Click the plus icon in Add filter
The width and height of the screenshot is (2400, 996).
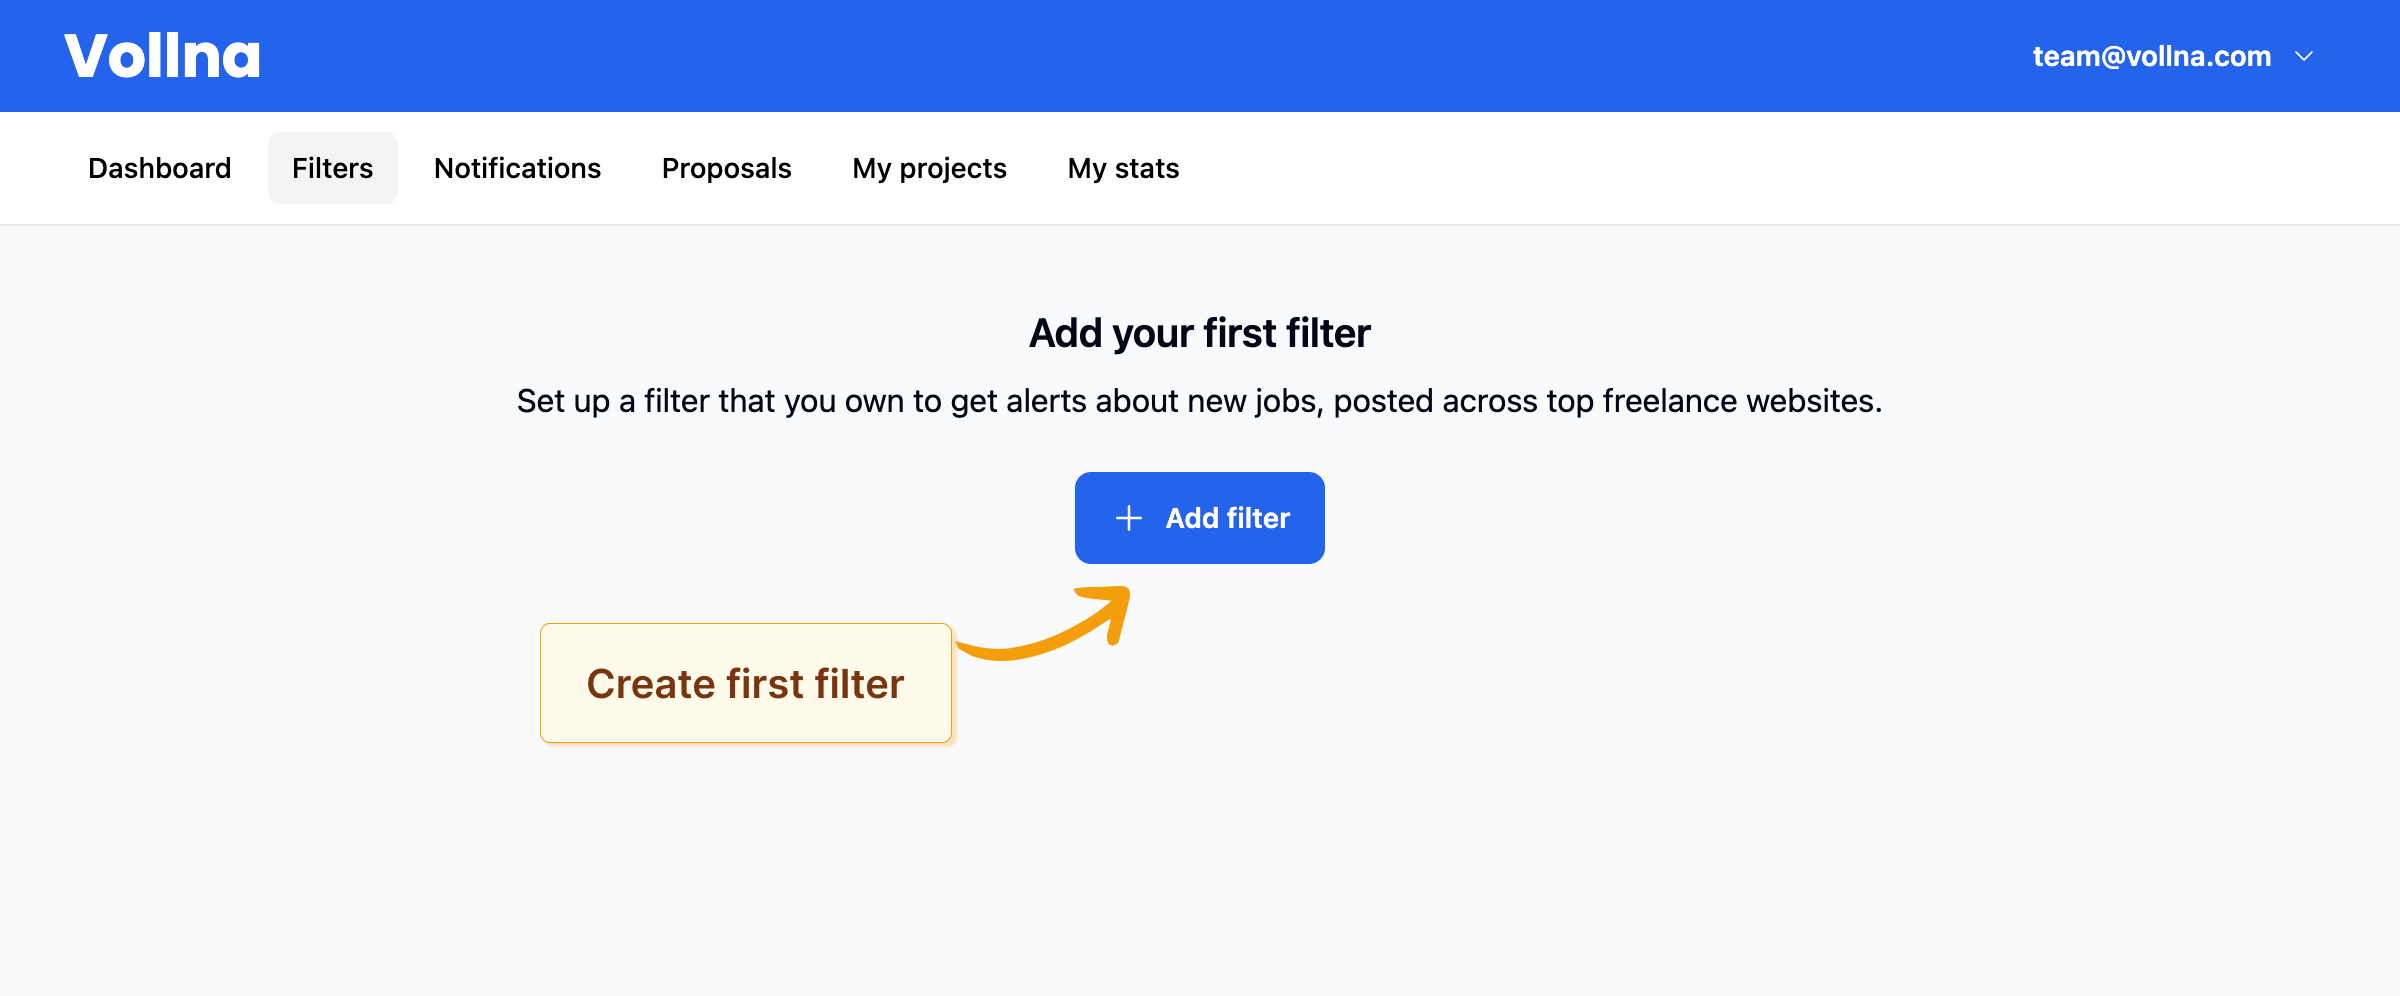pos(1129,518)
